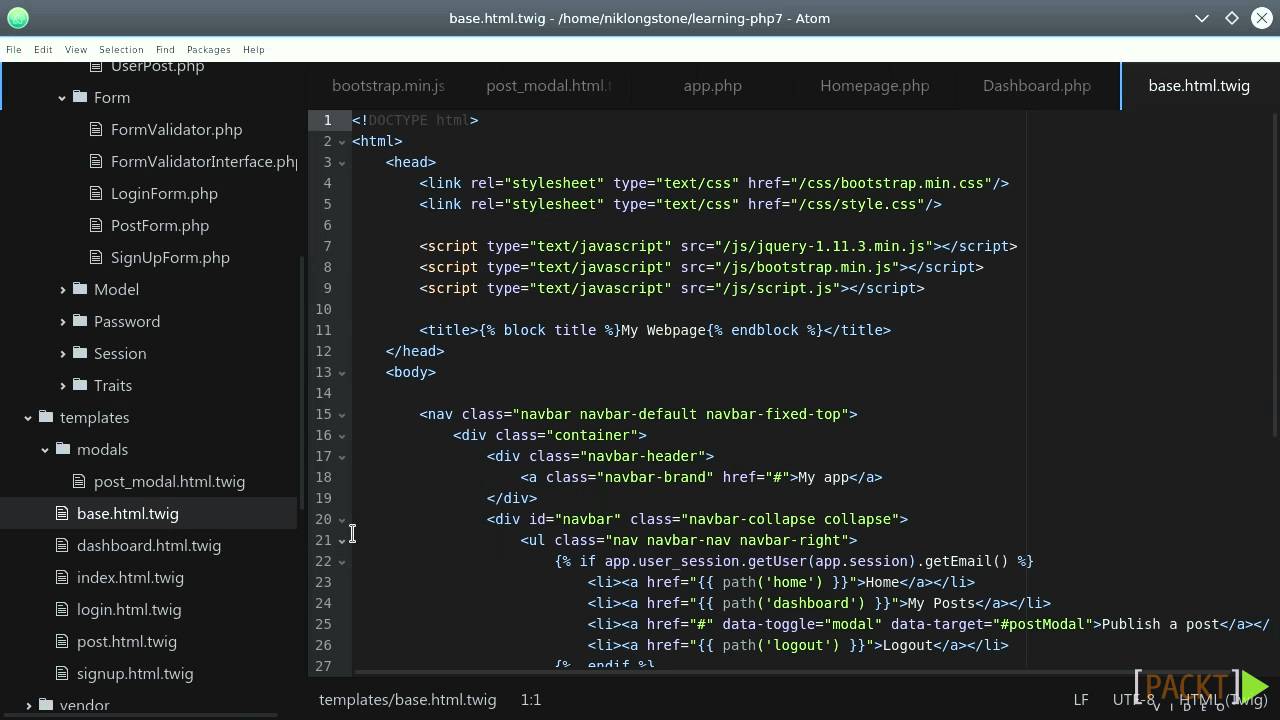The width and height of the screenshot is (1280, 720).
Task: Click the folder icon of the Password directory
Action: coord(80,321)
